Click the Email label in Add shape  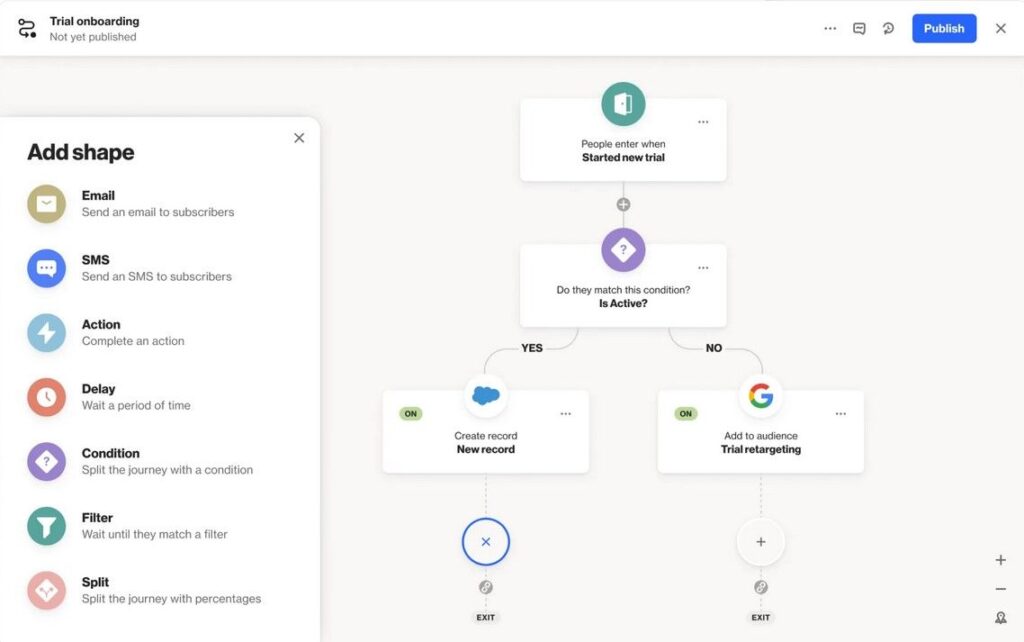pyautogui.click(x=98, y=195)
